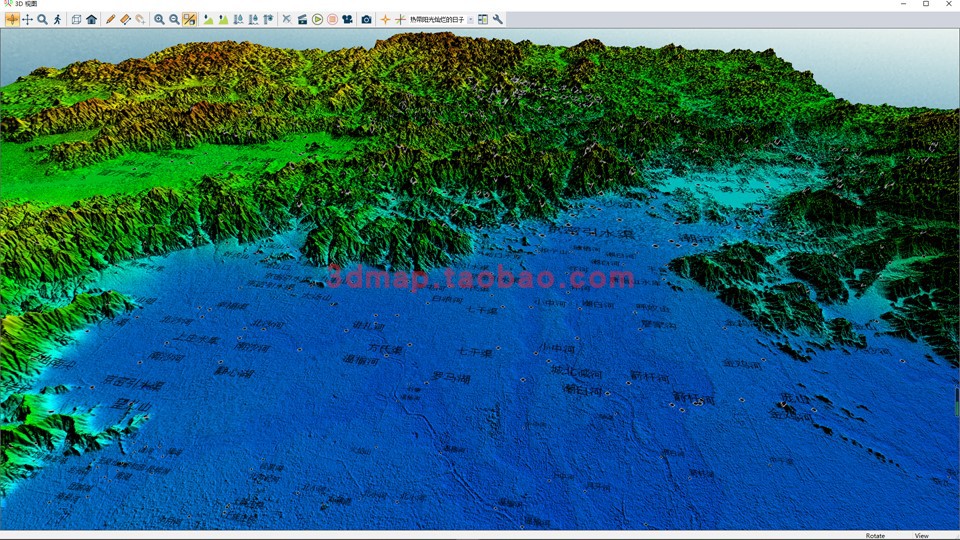The image size is (960, 540).
Task: Play the fly-through with green button
Action: pyautogui.click(x=317, y=20)
